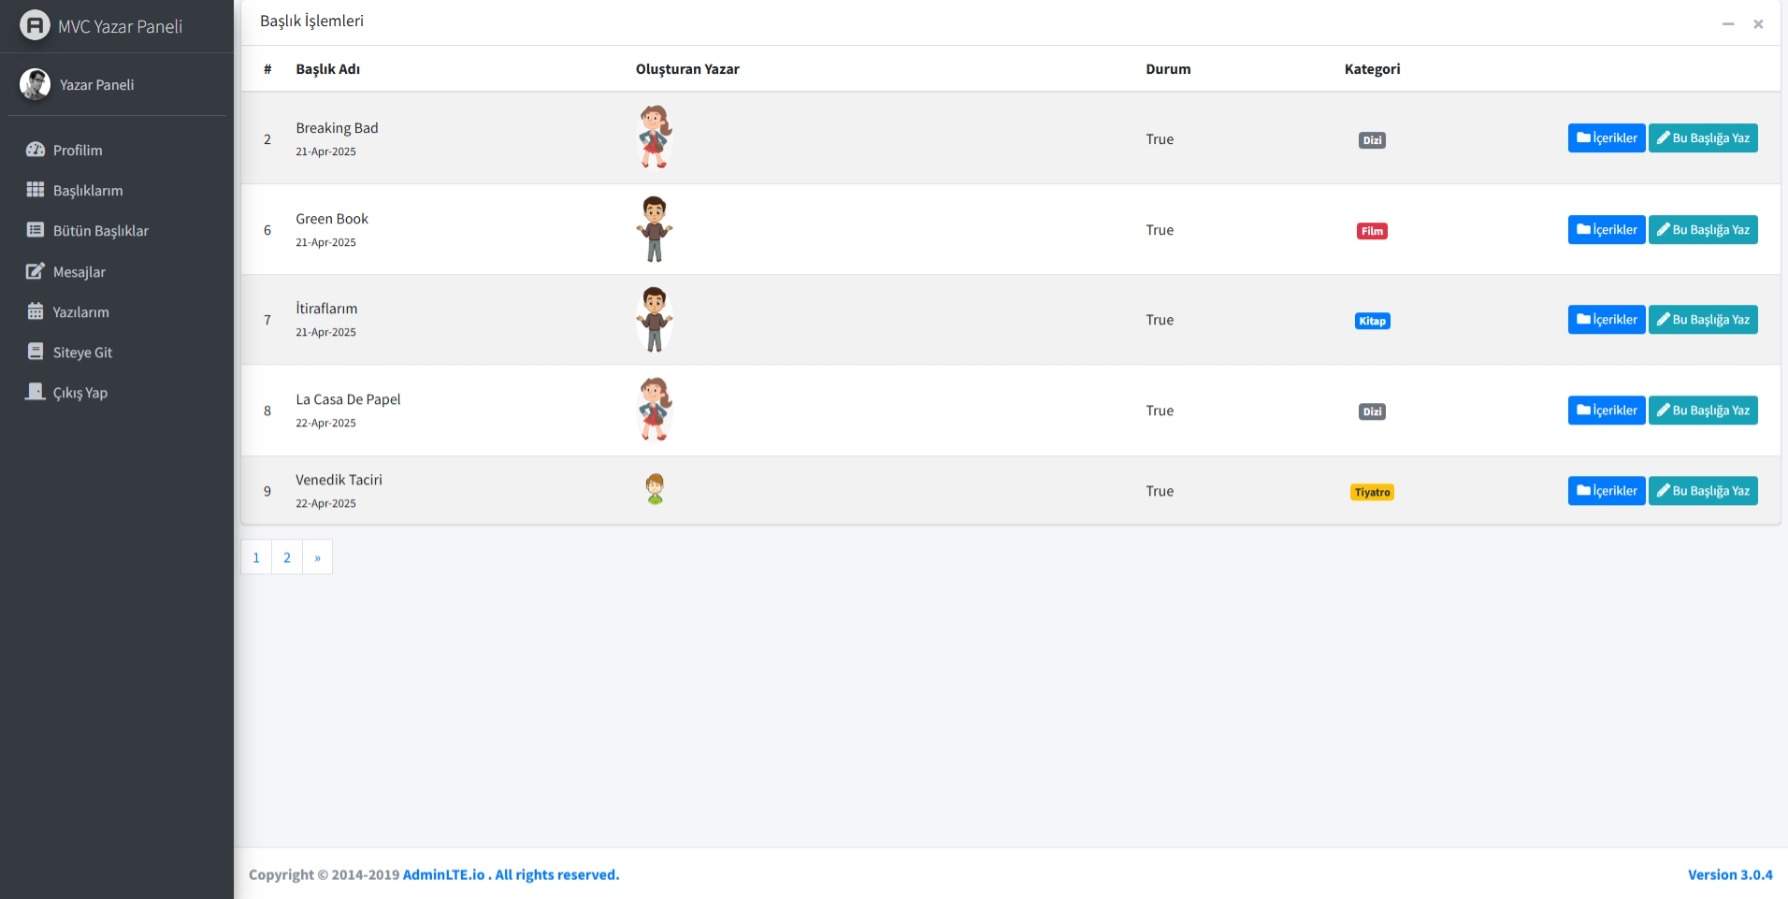Click the author avatar for La Casa De Papel
Screen dimensions: 1788x899
point(655,409)
